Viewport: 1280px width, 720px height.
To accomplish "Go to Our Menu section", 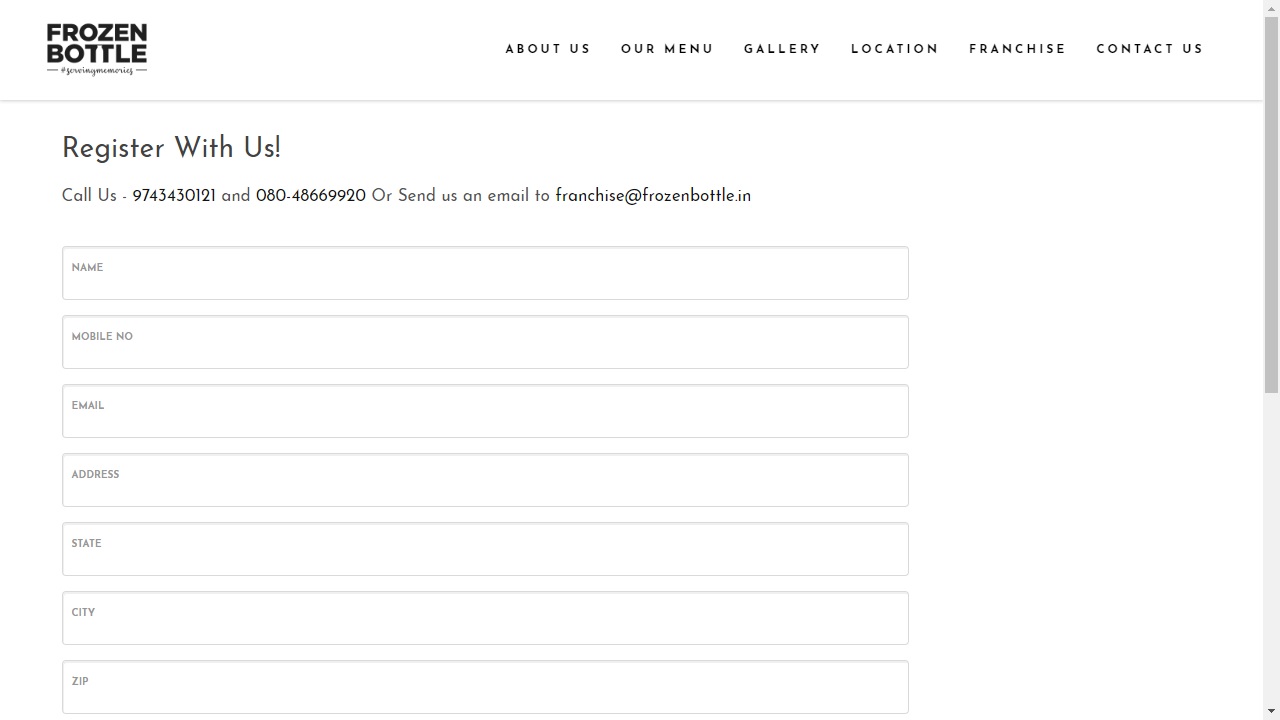I will (x=667, y=49).
